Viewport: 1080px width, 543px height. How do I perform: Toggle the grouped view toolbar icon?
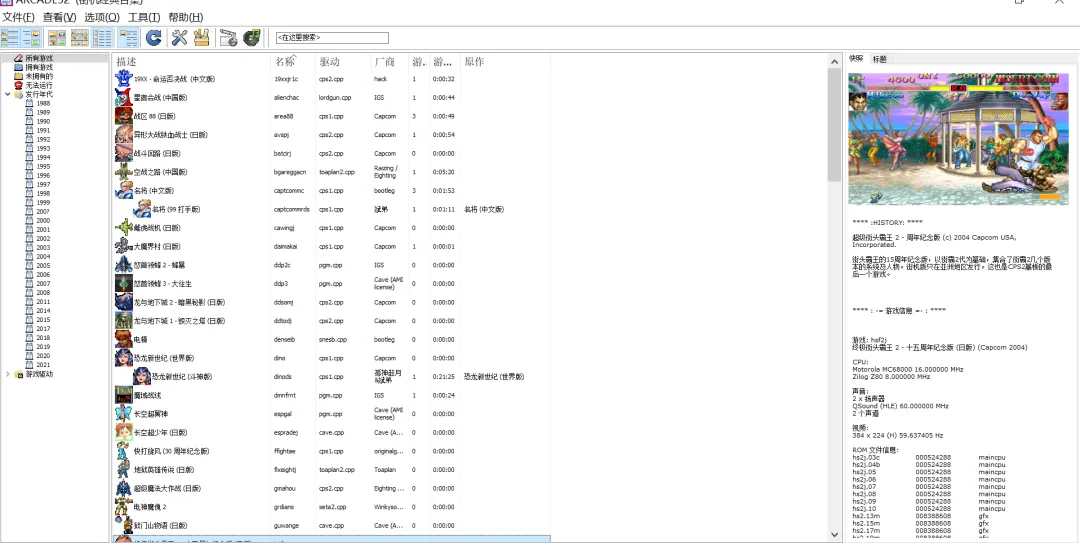click(127, 38)
